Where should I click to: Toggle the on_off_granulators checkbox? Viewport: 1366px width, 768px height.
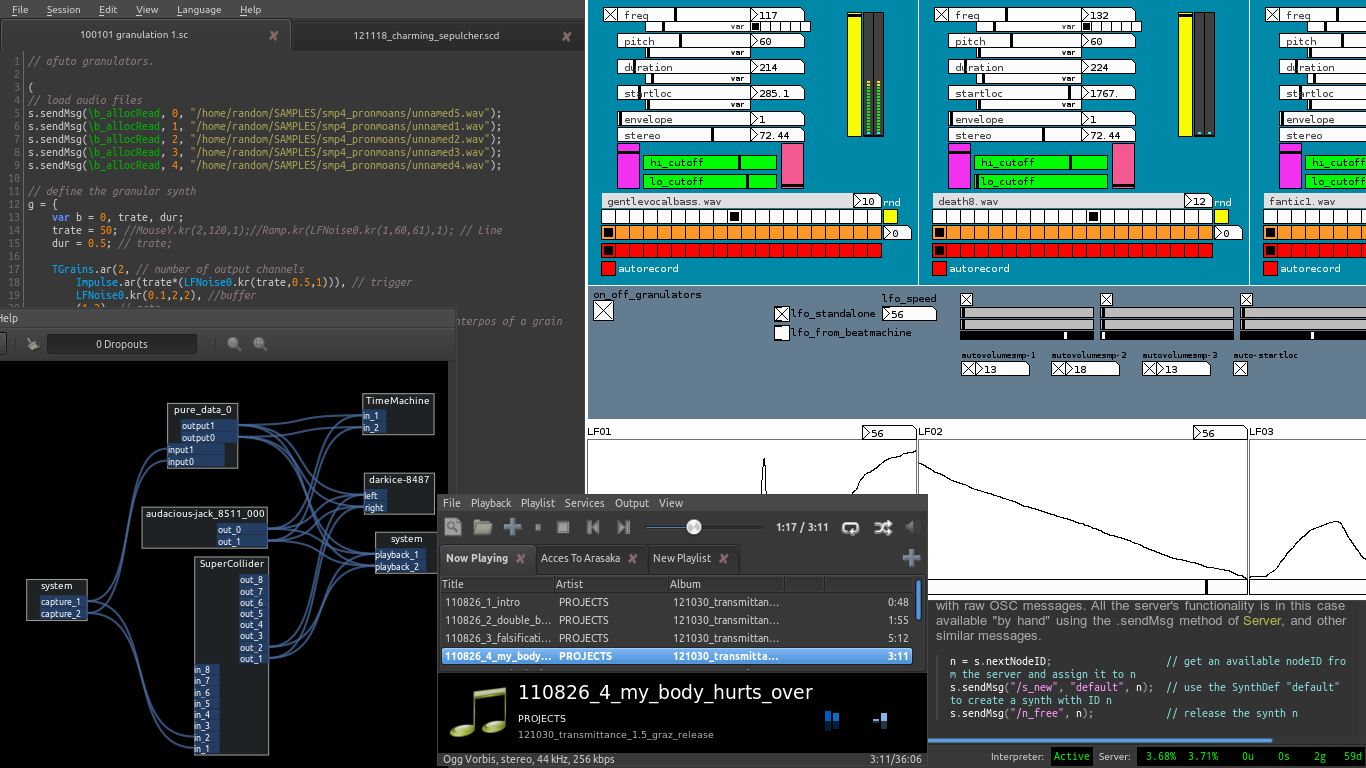tap(603, 311)
